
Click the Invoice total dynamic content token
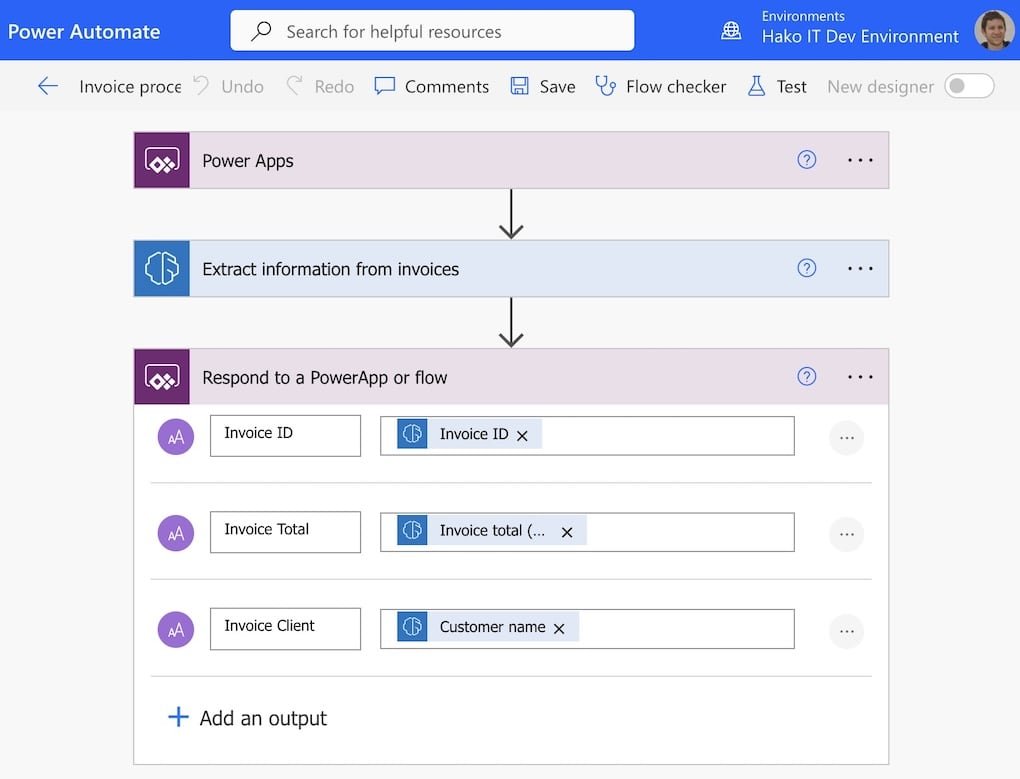[492, 531]
